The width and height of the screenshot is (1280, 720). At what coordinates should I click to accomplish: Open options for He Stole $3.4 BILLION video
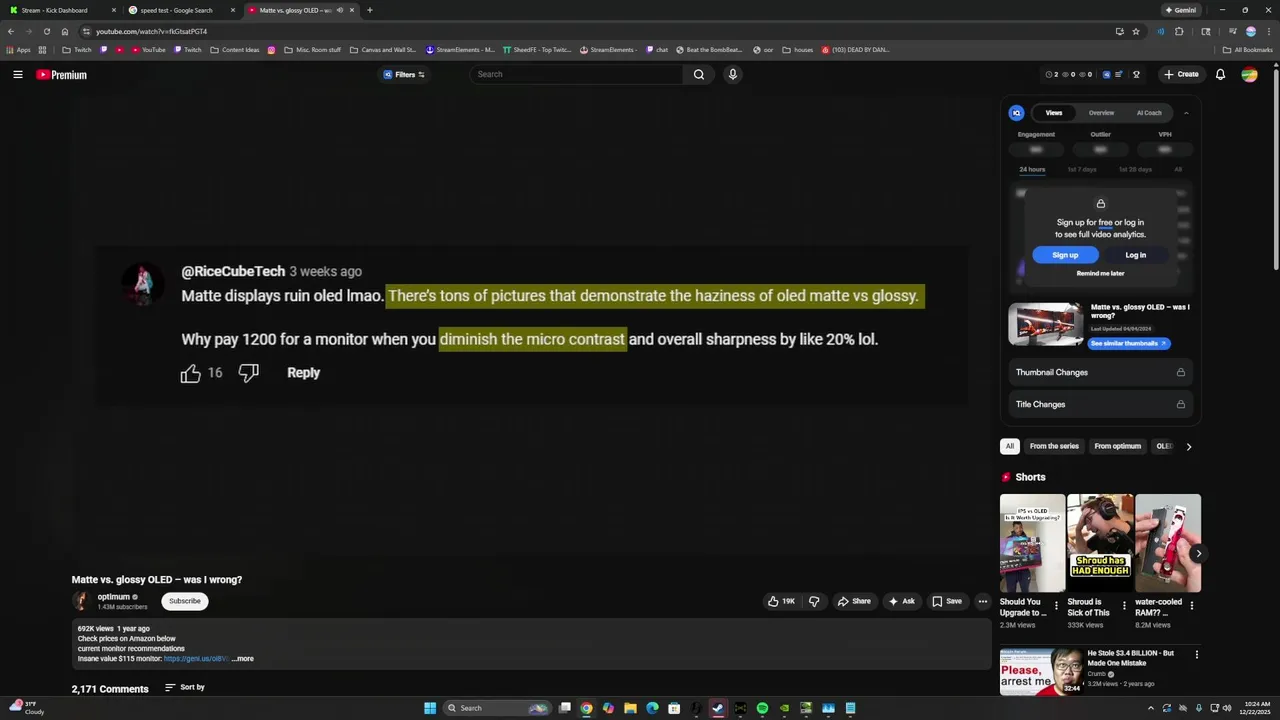point(1196,655)
